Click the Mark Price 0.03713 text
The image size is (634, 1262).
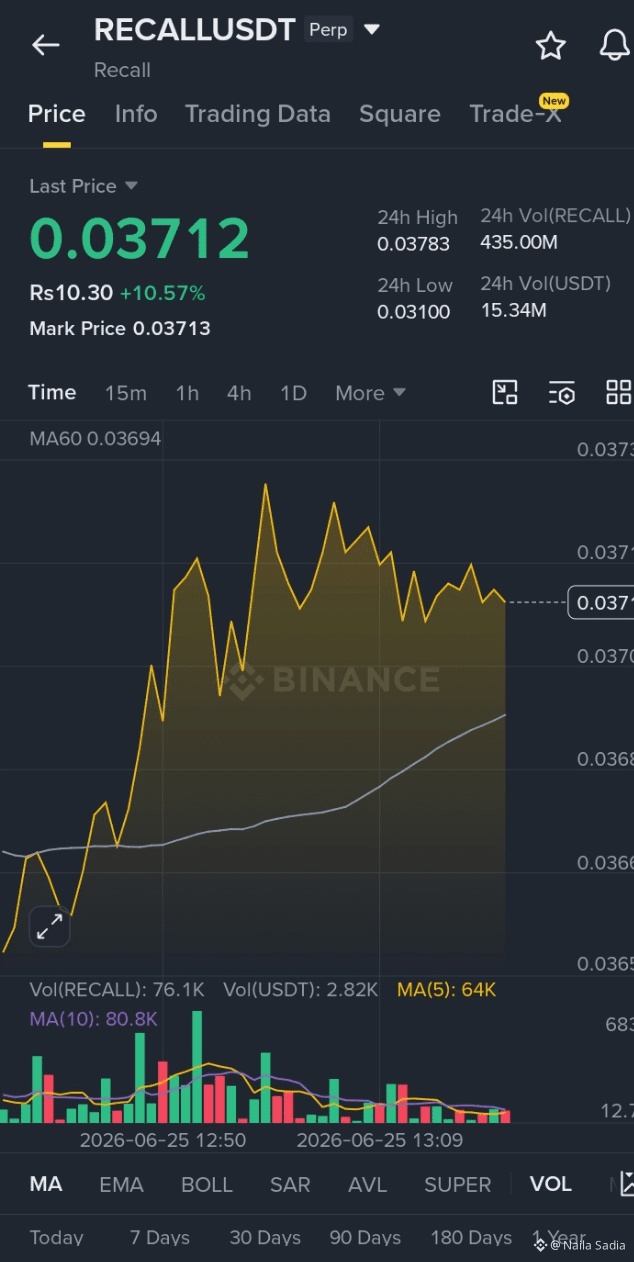(120, 328)
